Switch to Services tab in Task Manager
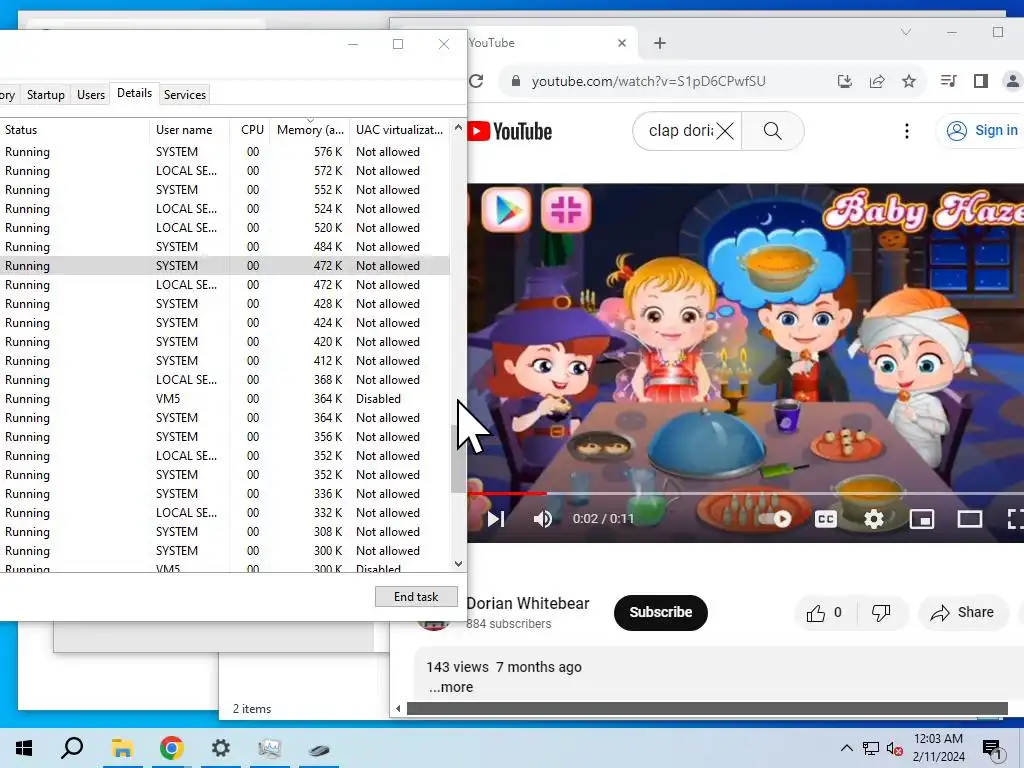Image resolution: width=1024 pixels, height=768 pixels. pyautogui.click(x=185, y=95)
